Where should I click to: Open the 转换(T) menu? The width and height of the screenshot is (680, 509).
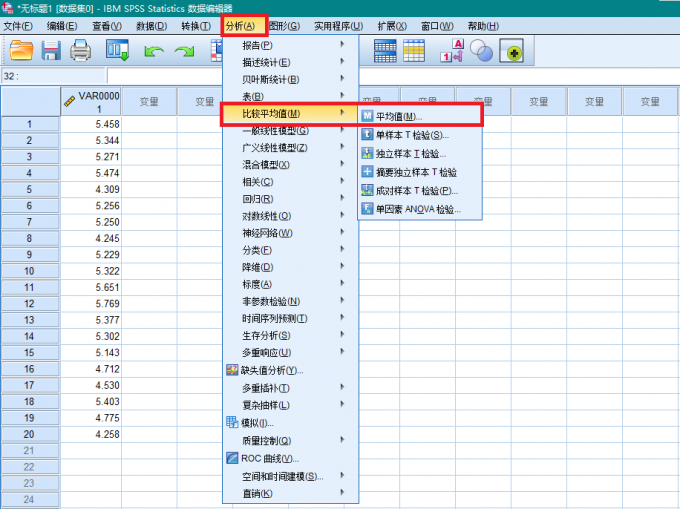pyautogui.click(x=196, y=26)
